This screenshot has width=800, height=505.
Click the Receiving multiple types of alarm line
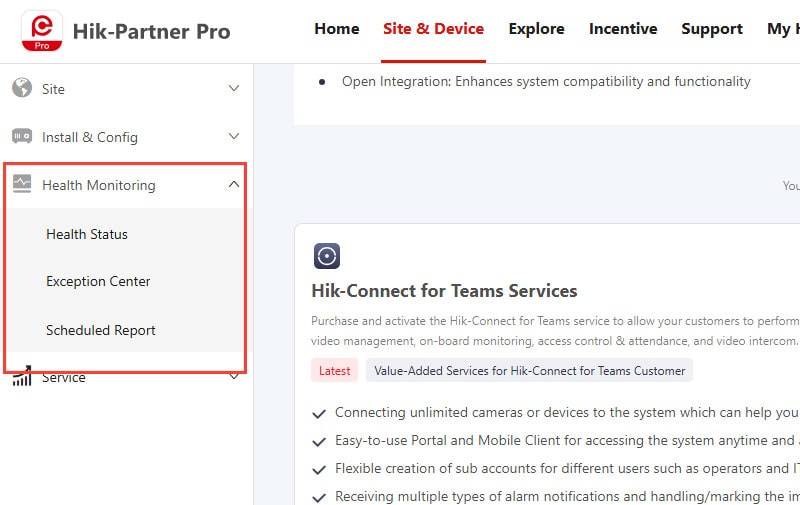click(x=566, y=496)
